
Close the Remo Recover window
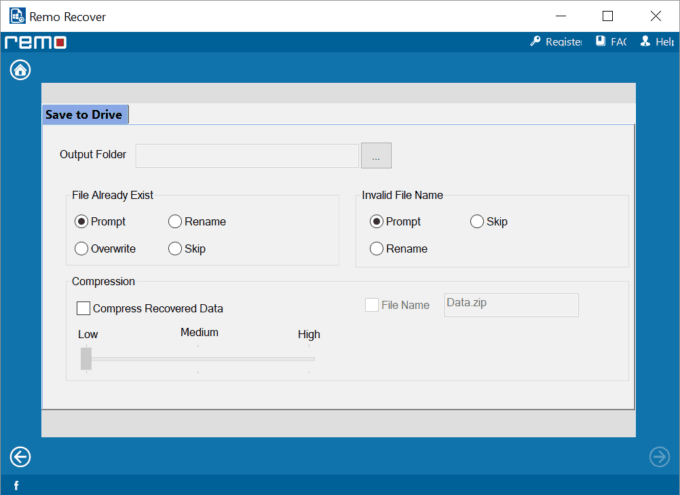[656, 16]
